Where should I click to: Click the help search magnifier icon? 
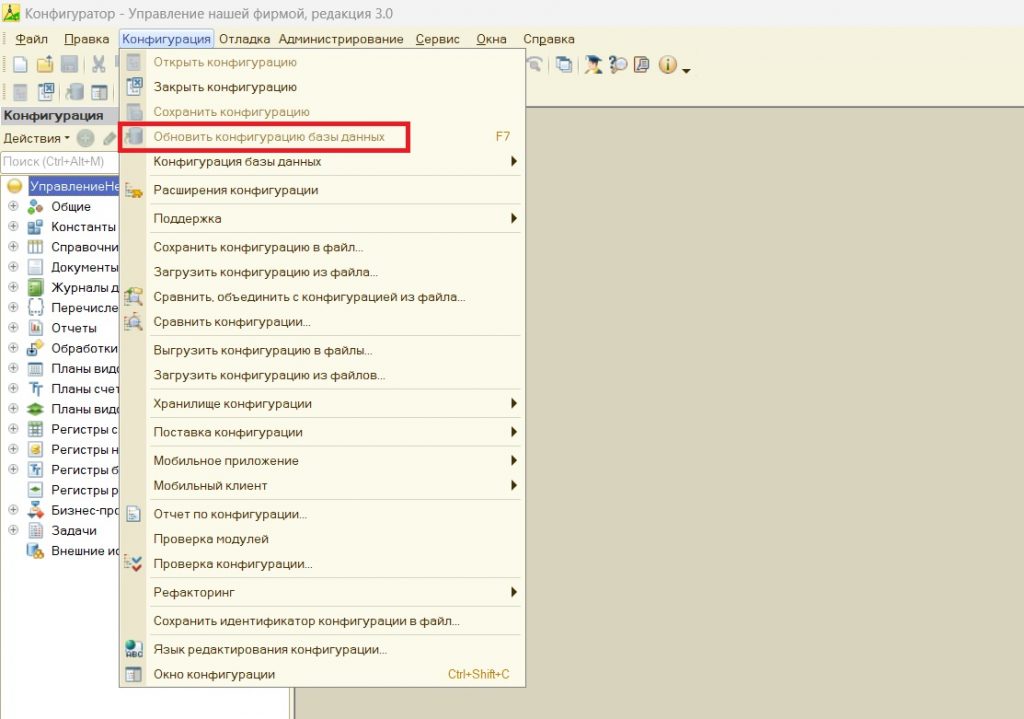click(618, 65)
